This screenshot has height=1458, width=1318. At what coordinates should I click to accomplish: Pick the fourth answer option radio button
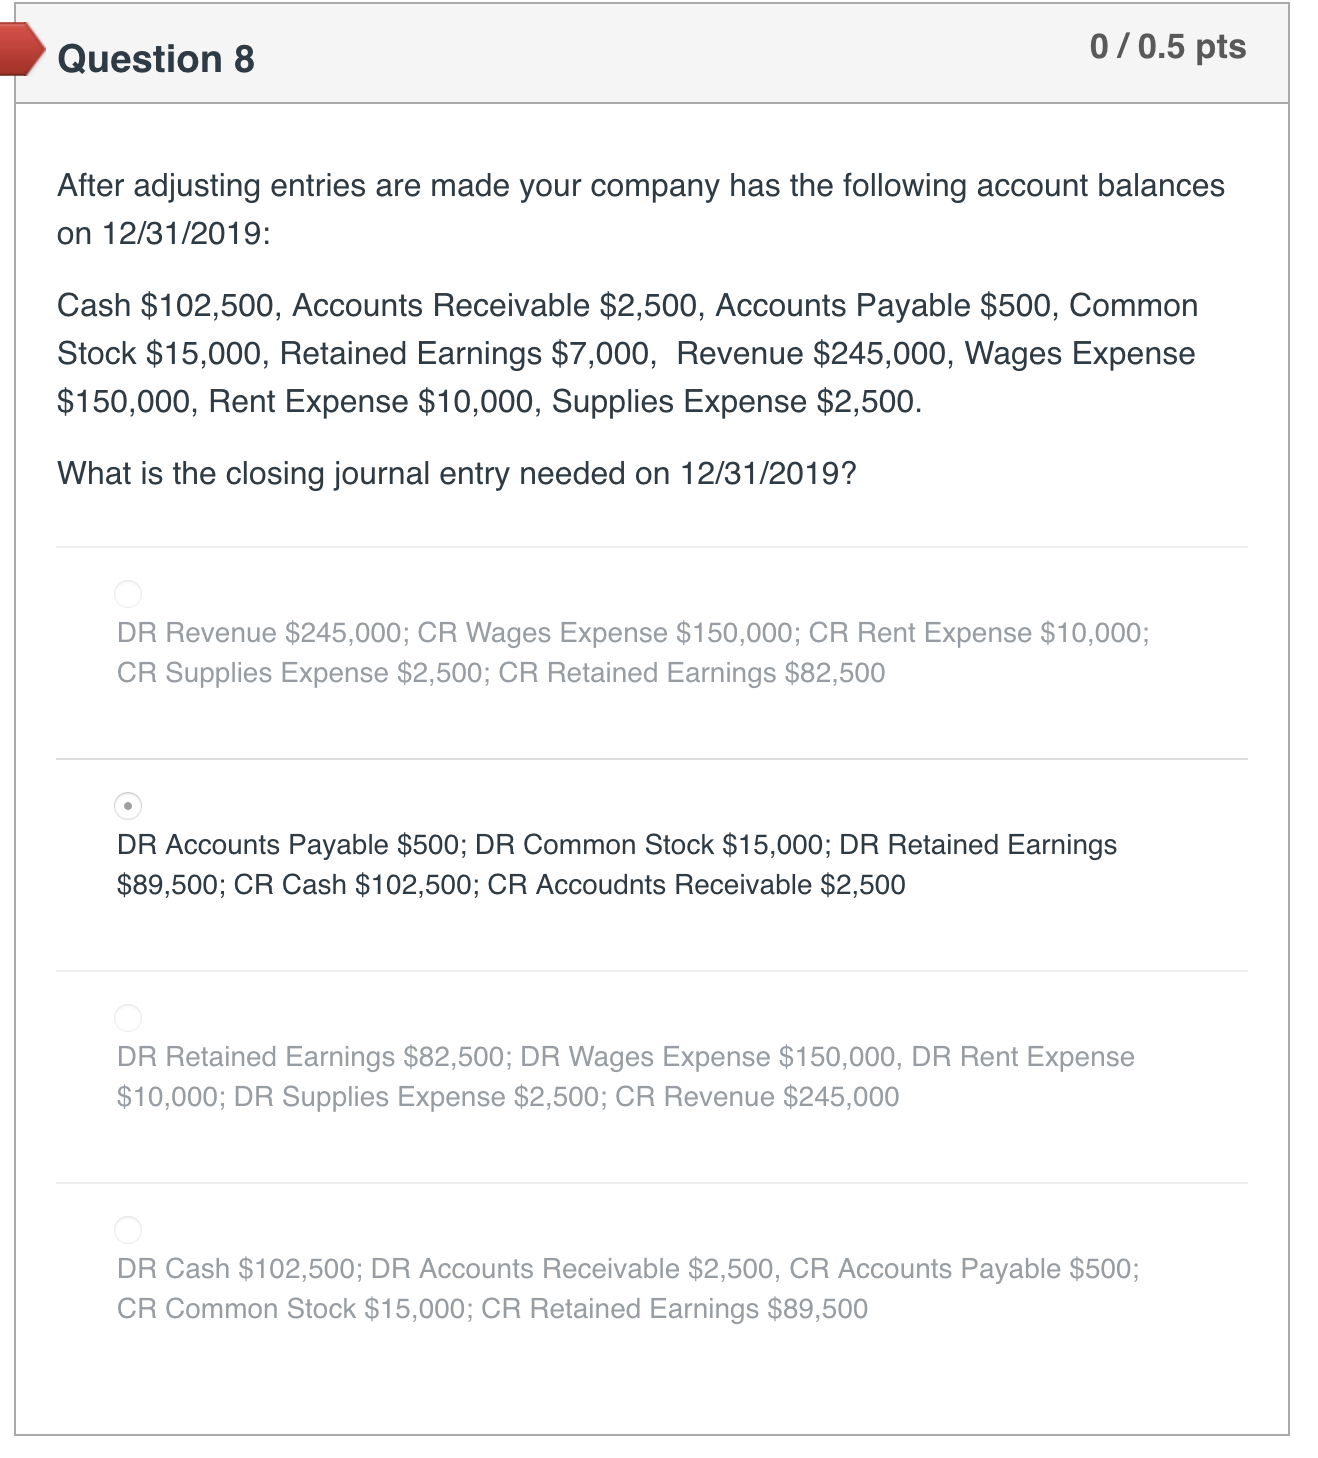(129, 1229)
